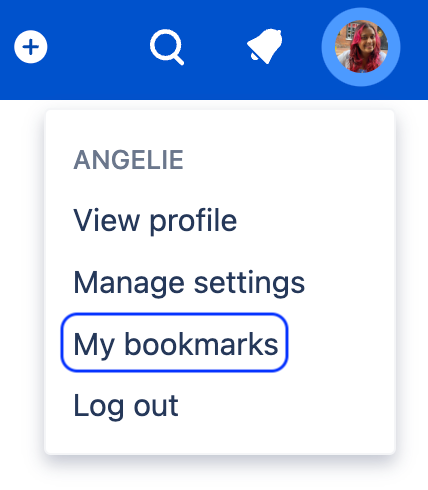Select Log out from the dropdown

tap(126, 405)
